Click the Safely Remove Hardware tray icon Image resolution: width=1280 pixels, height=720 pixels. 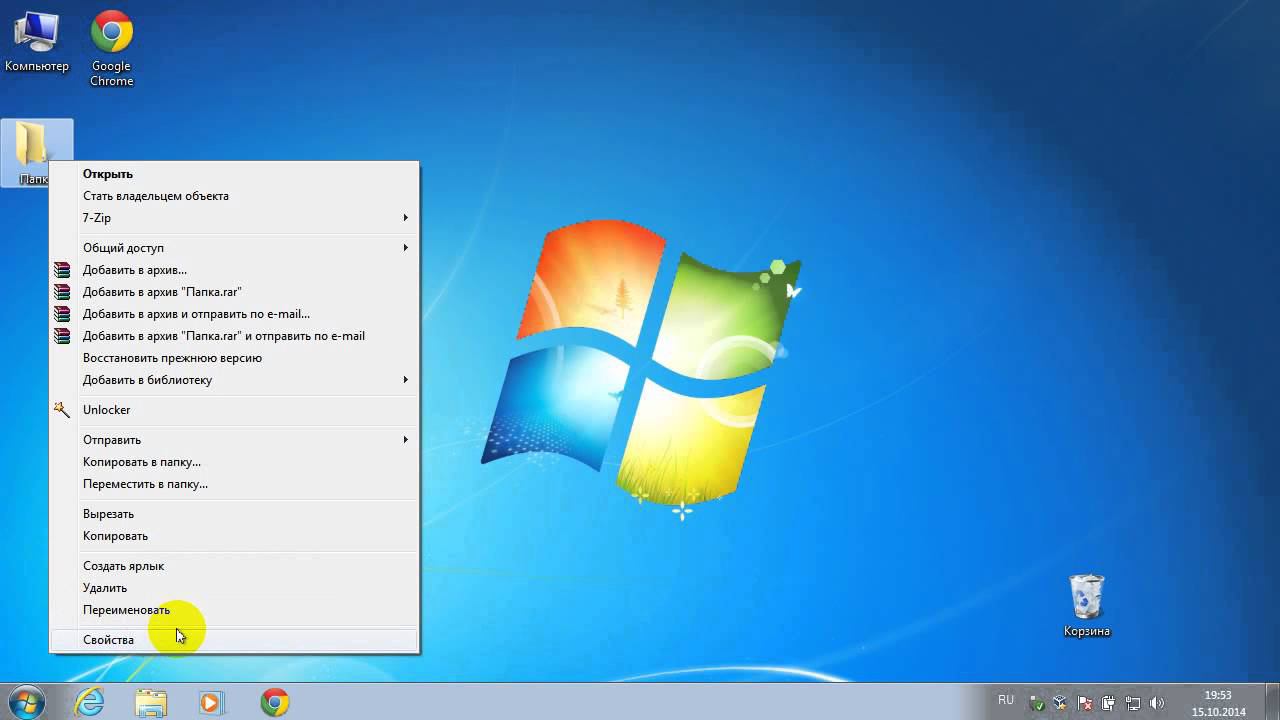point(1037,703)
